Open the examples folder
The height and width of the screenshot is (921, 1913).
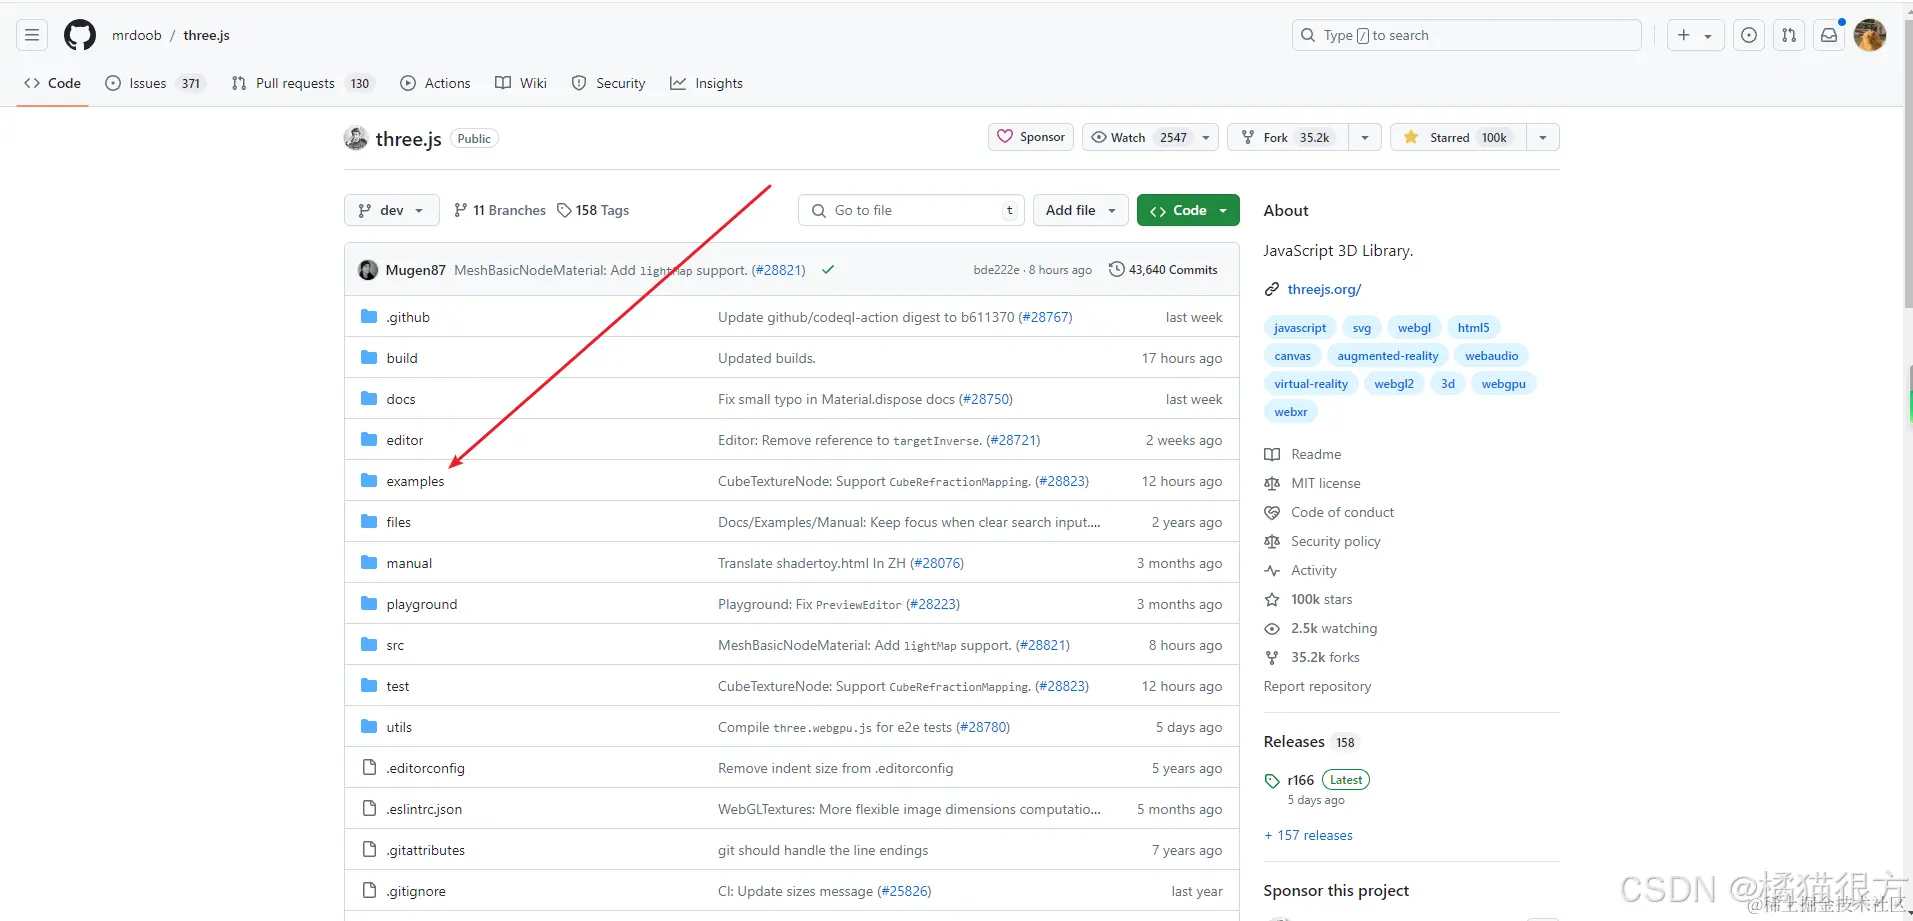tap(415, 481)
